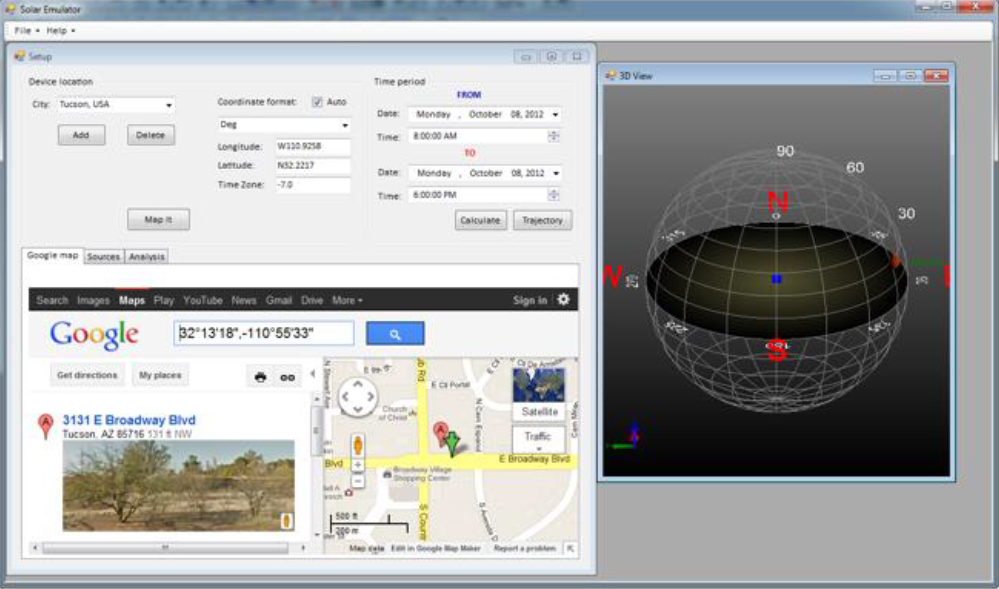Click the Report a problem link
This screenshot has height=589, width=999.
525,548
